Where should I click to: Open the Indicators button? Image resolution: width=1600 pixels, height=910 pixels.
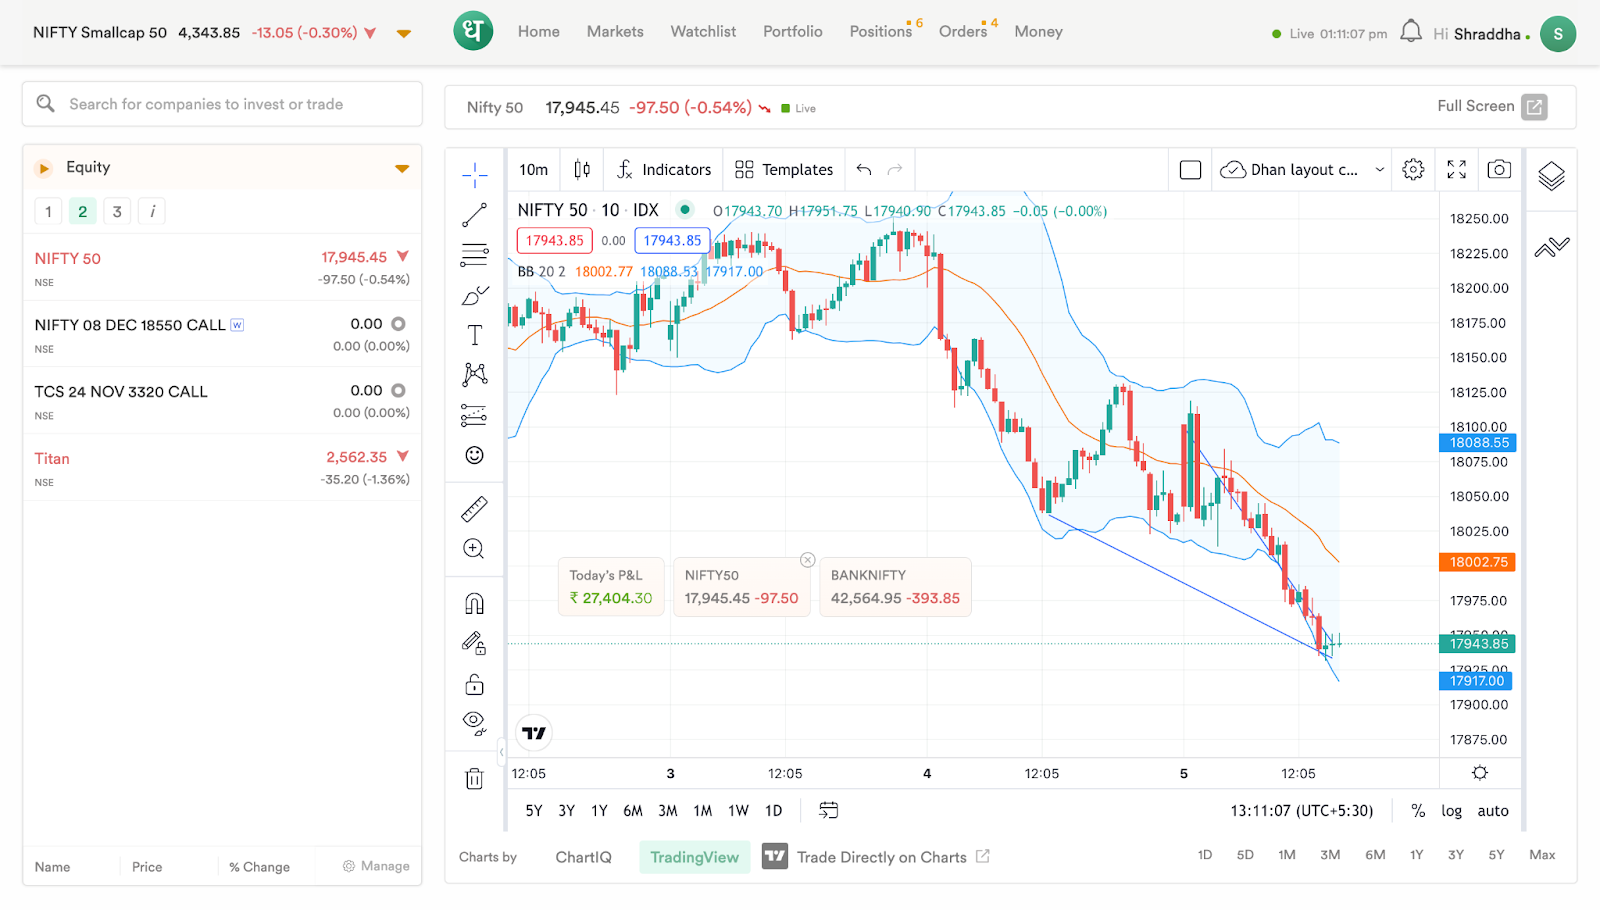(x=664, y=170)
